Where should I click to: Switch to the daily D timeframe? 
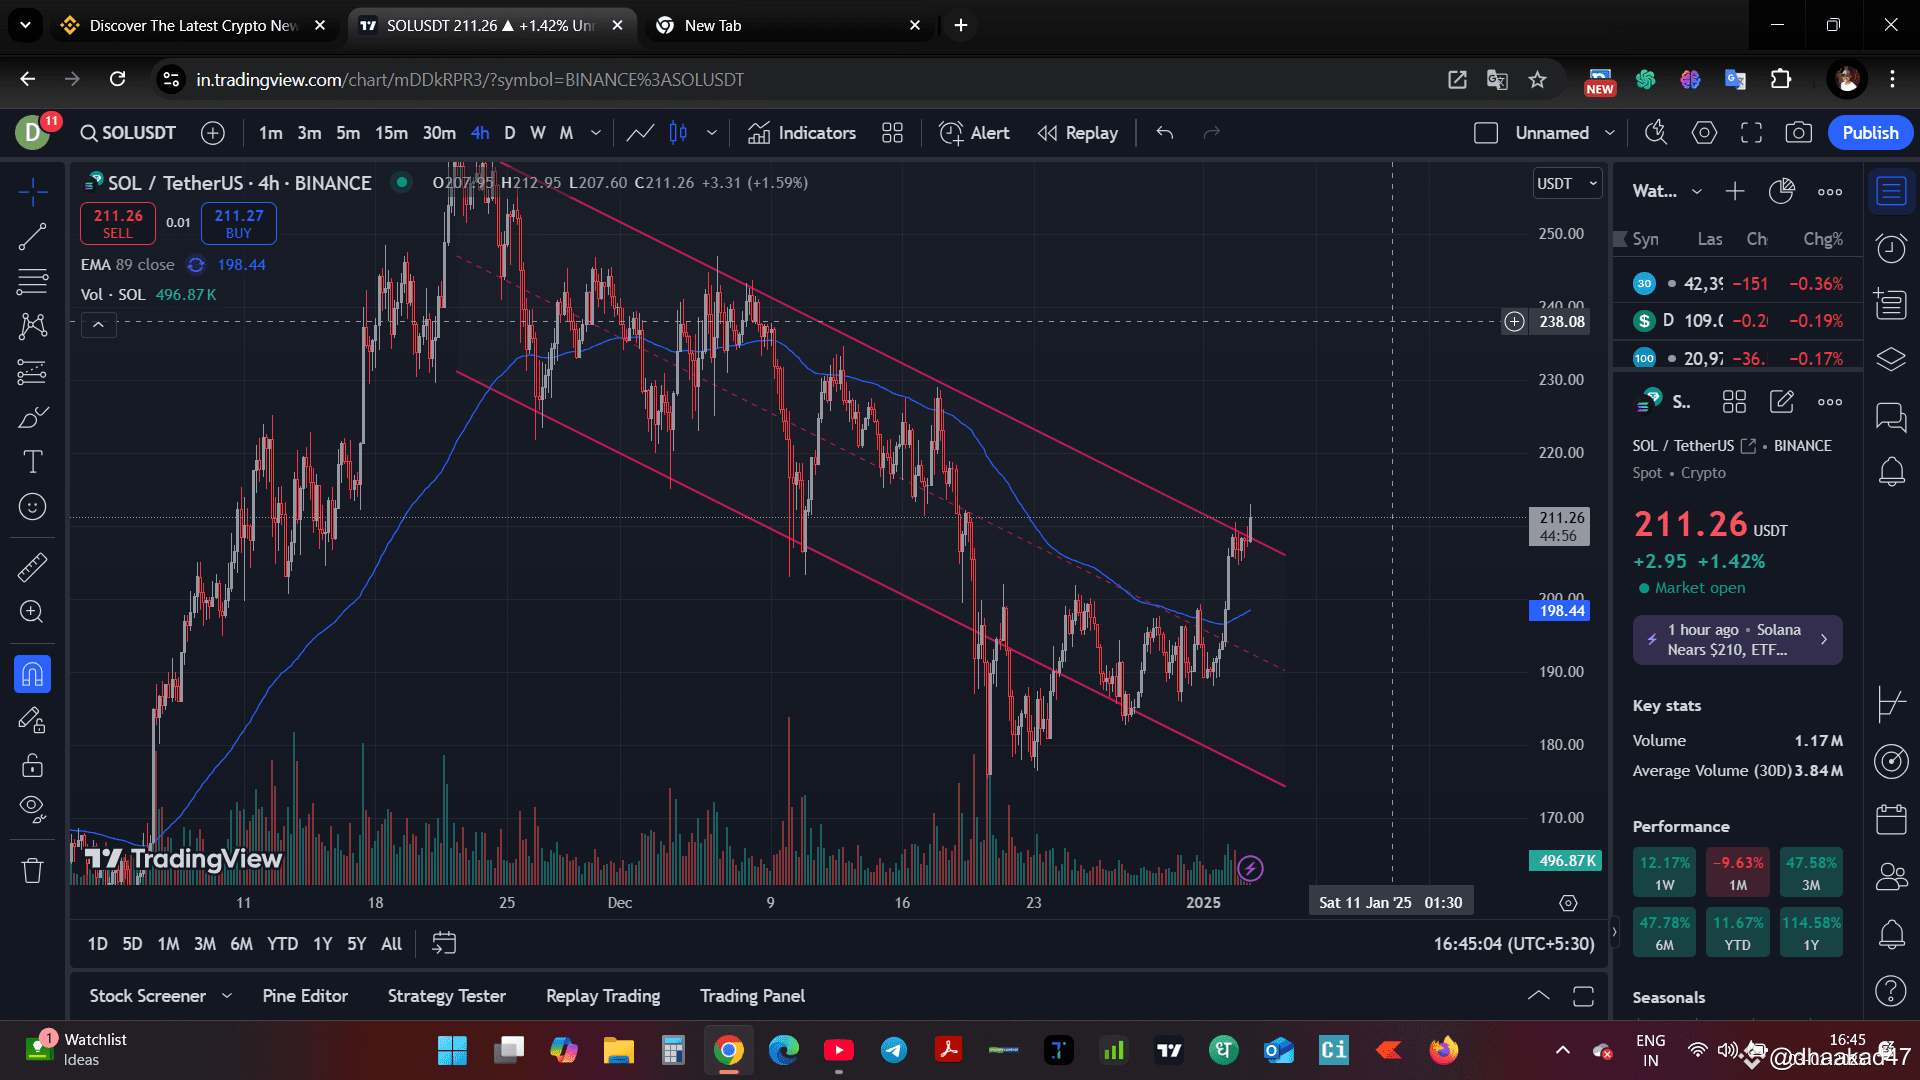[x=510, y=133]
